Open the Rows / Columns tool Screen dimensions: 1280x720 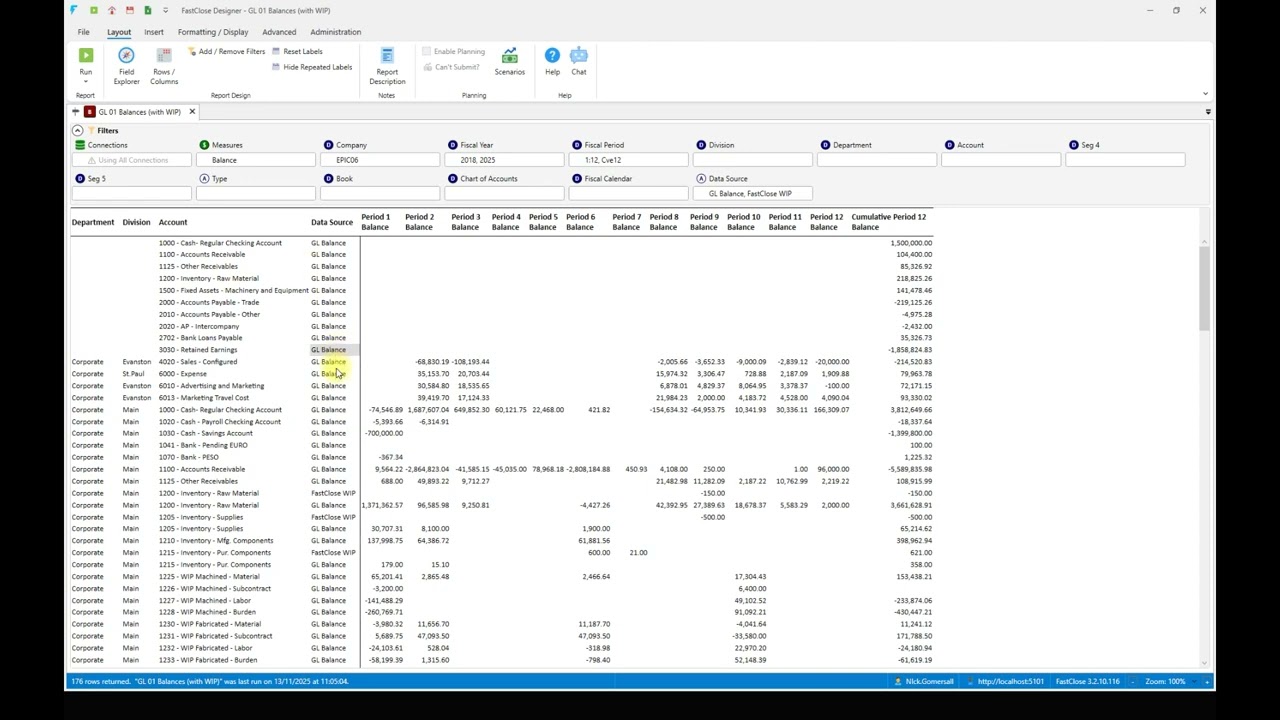[164, 66]
